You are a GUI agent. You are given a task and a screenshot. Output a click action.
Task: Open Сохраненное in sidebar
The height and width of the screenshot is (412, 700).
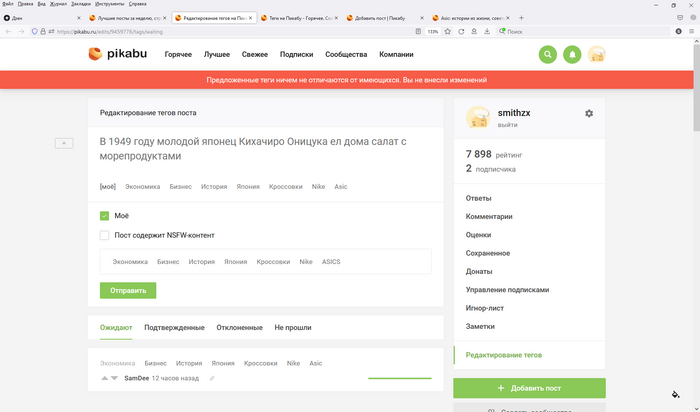click(x=488, y=253)
